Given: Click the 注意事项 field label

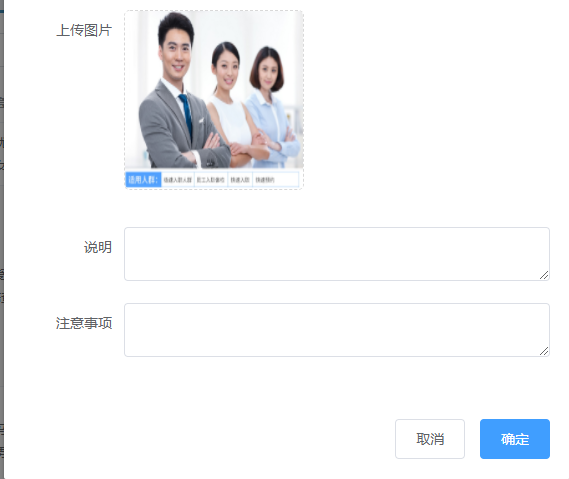Looking at the screenshot, I should [84, 323].
